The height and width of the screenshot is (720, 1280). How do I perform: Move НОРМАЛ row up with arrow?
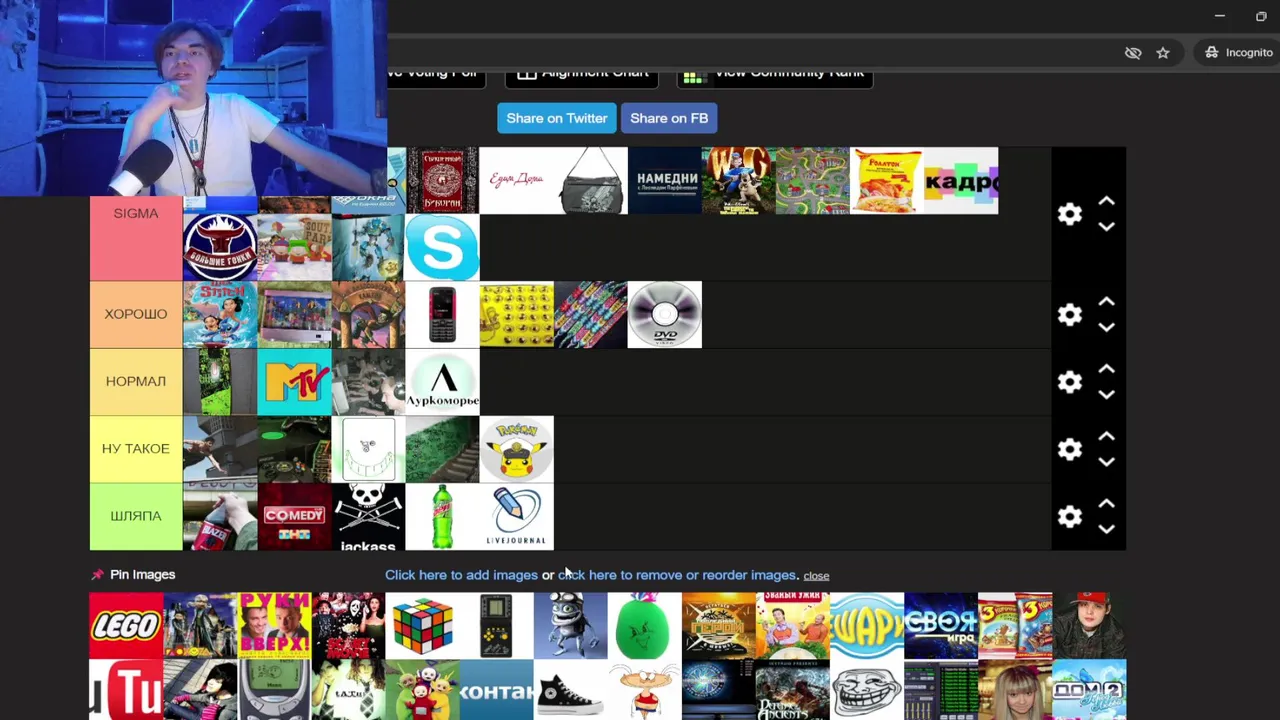tap(1106, 369)
